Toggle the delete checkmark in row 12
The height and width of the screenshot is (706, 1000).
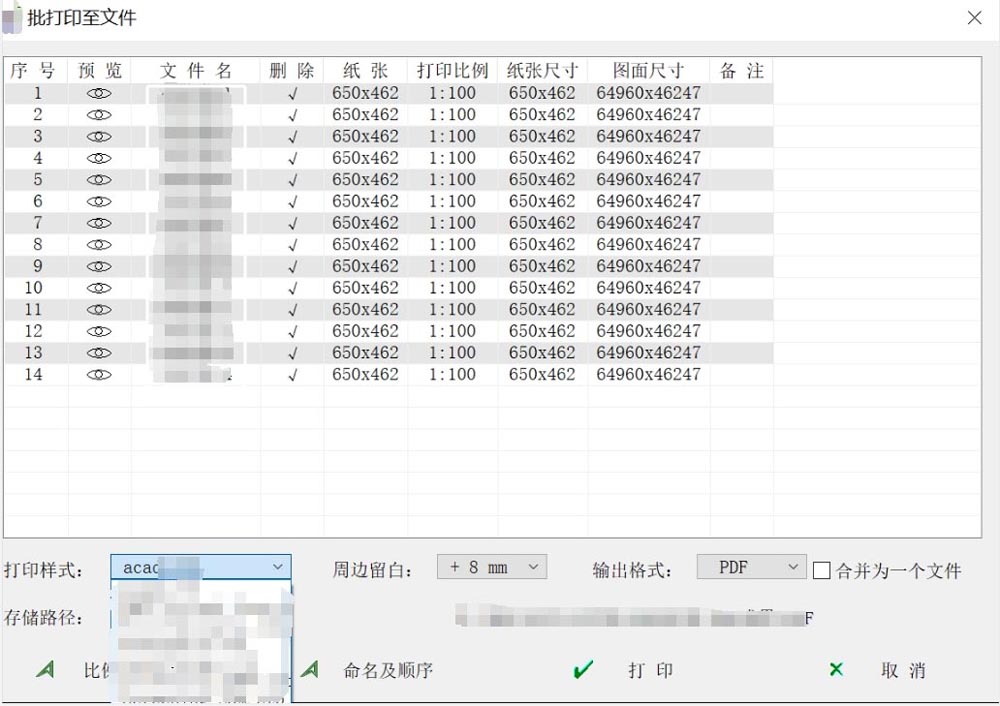[292, 332]
